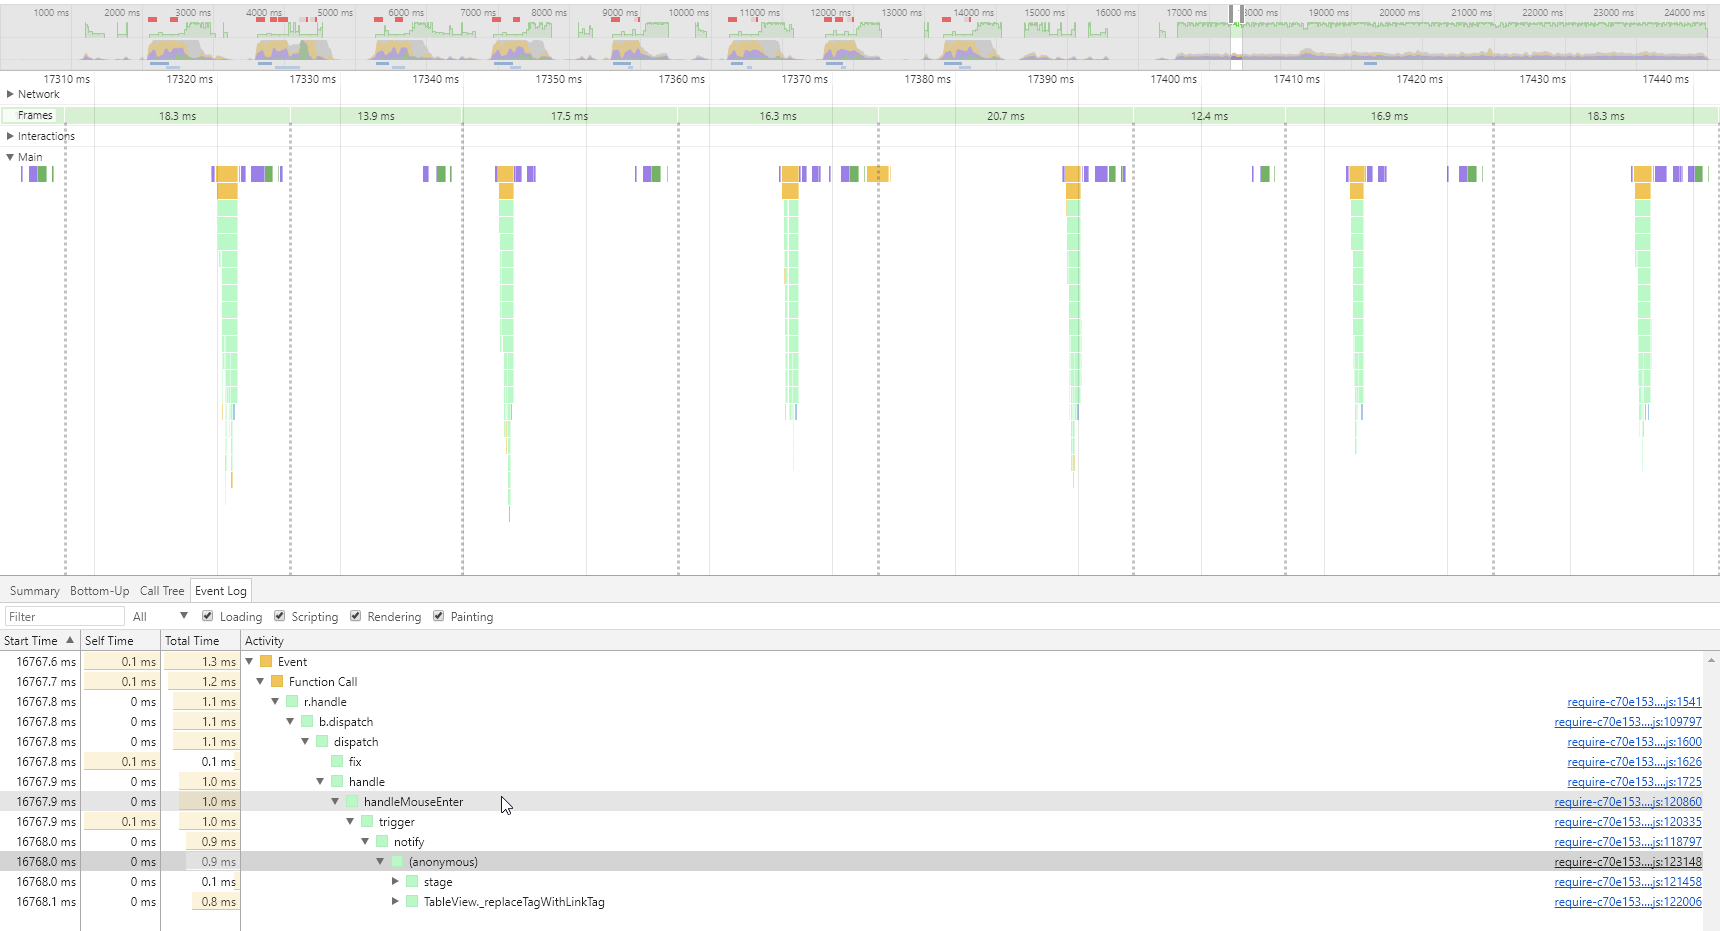Sort by Self Time column

tap(120, 641)
